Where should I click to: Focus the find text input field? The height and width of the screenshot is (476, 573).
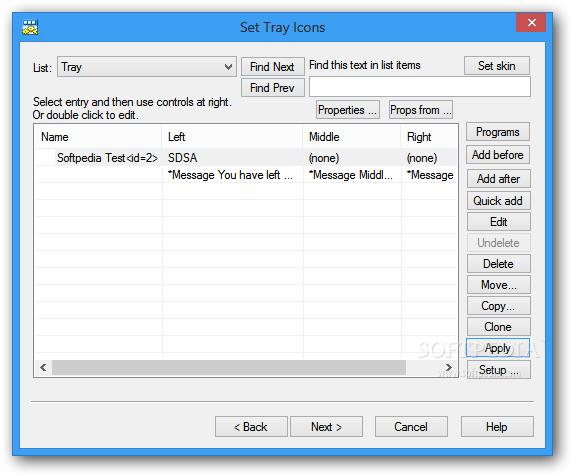coord(420,87)
